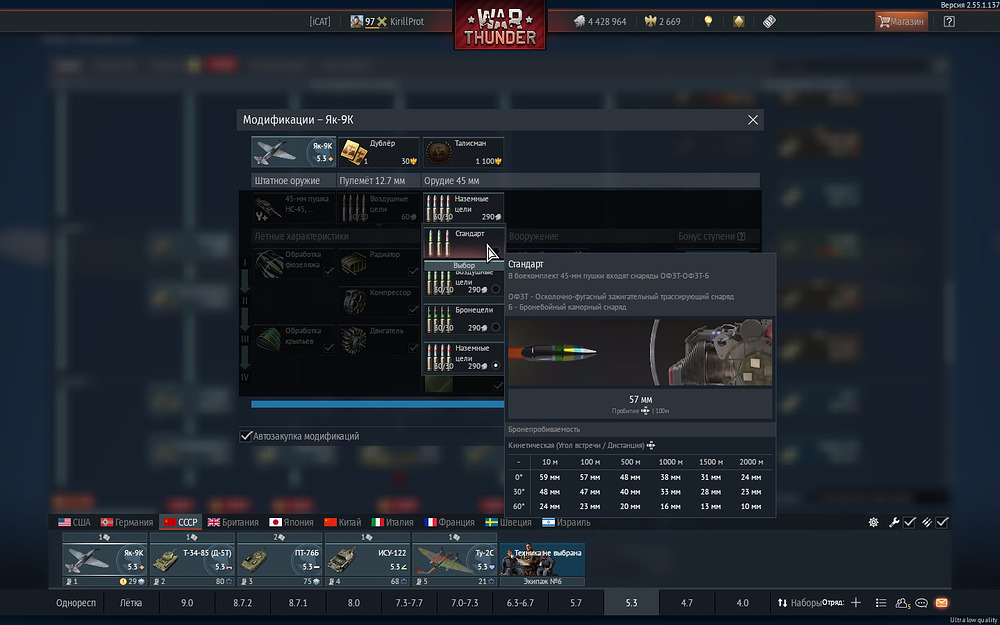Screen dimensions: 1000x625
Task: Switch to the Франция nation tab
Action: (x=450, y=522)
